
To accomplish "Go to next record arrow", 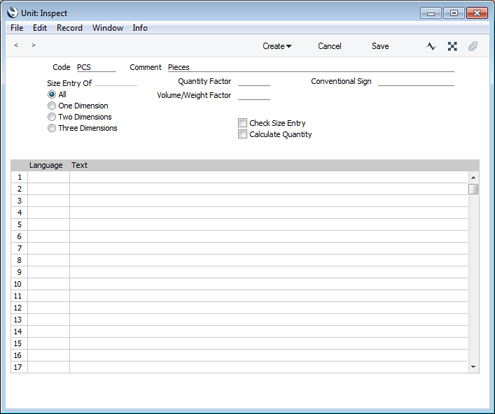I will (x=33, y=45).
